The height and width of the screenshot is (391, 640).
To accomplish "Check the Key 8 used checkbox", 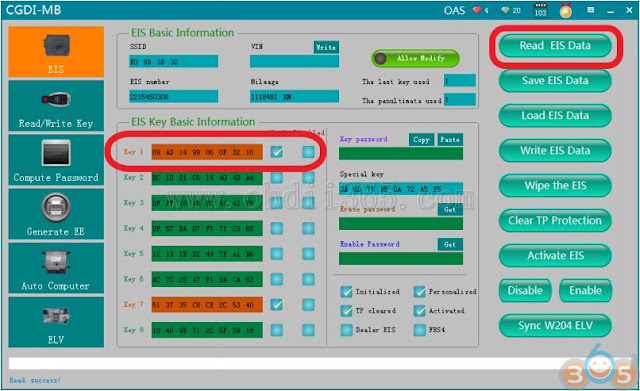I will [277, 330].
